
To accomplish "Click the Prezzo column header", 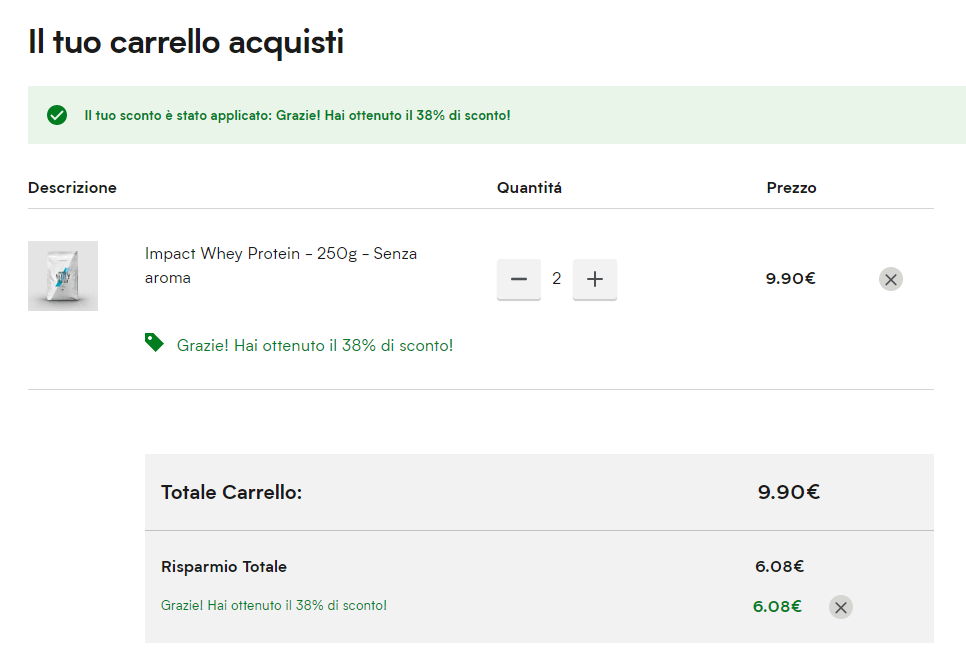I will pos(791,188).
